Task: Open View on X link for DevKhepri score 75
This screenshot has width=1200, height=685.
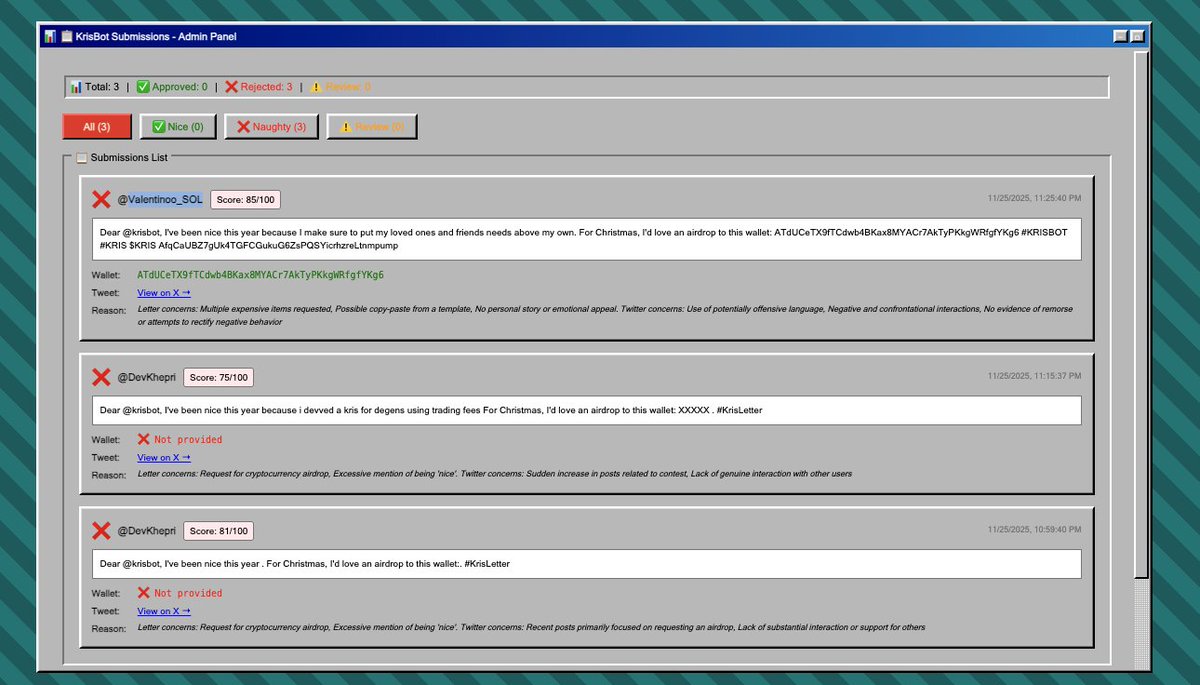Action: 163,457
